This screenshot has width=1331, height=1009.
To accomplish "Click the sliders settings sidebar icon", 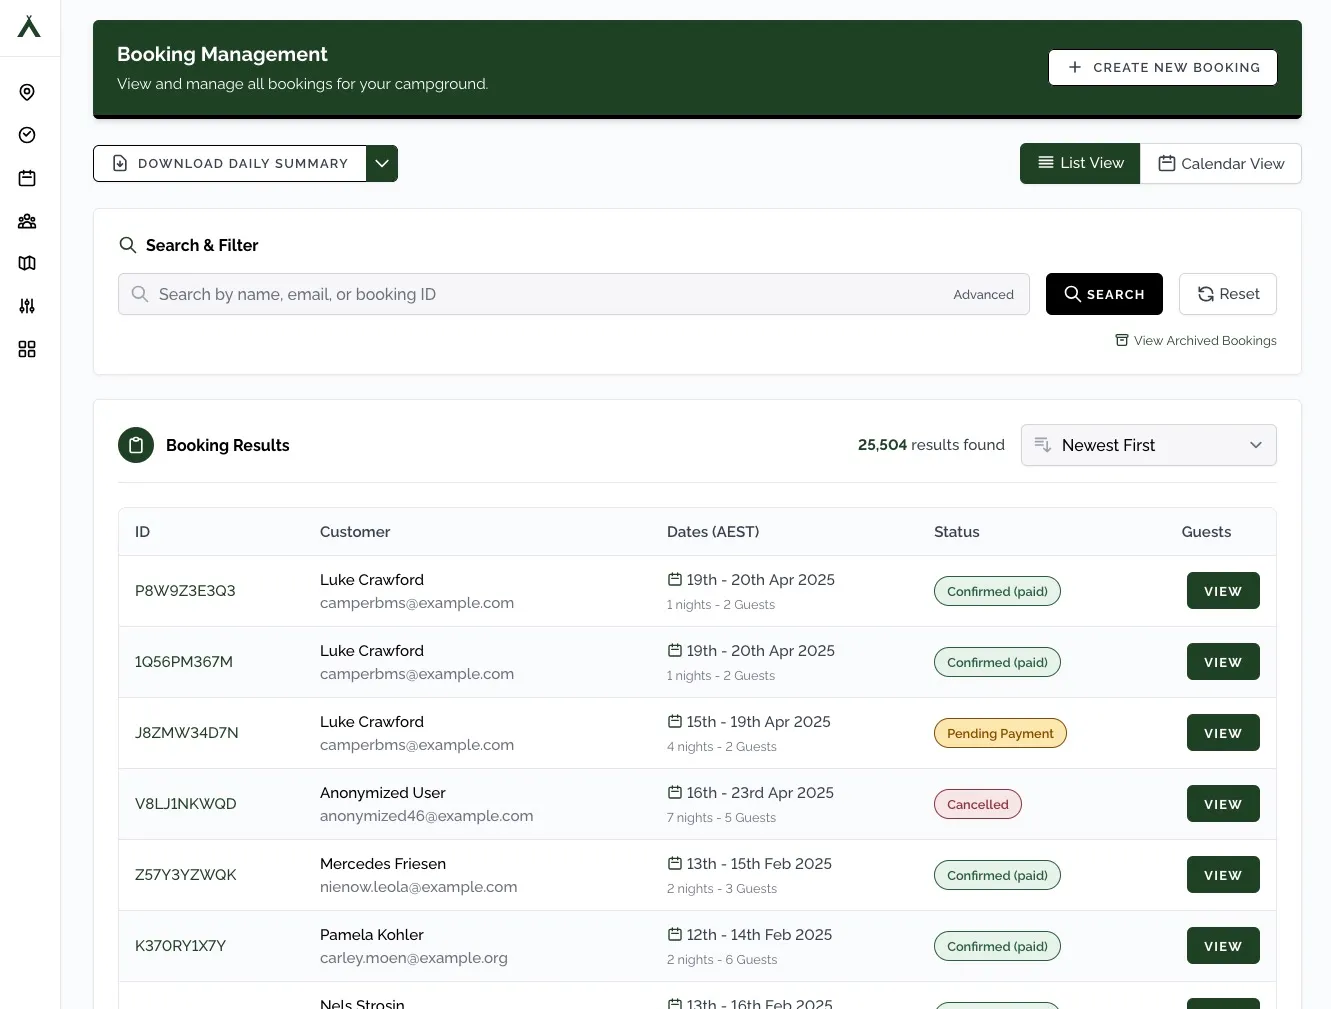I will point(27,306).
